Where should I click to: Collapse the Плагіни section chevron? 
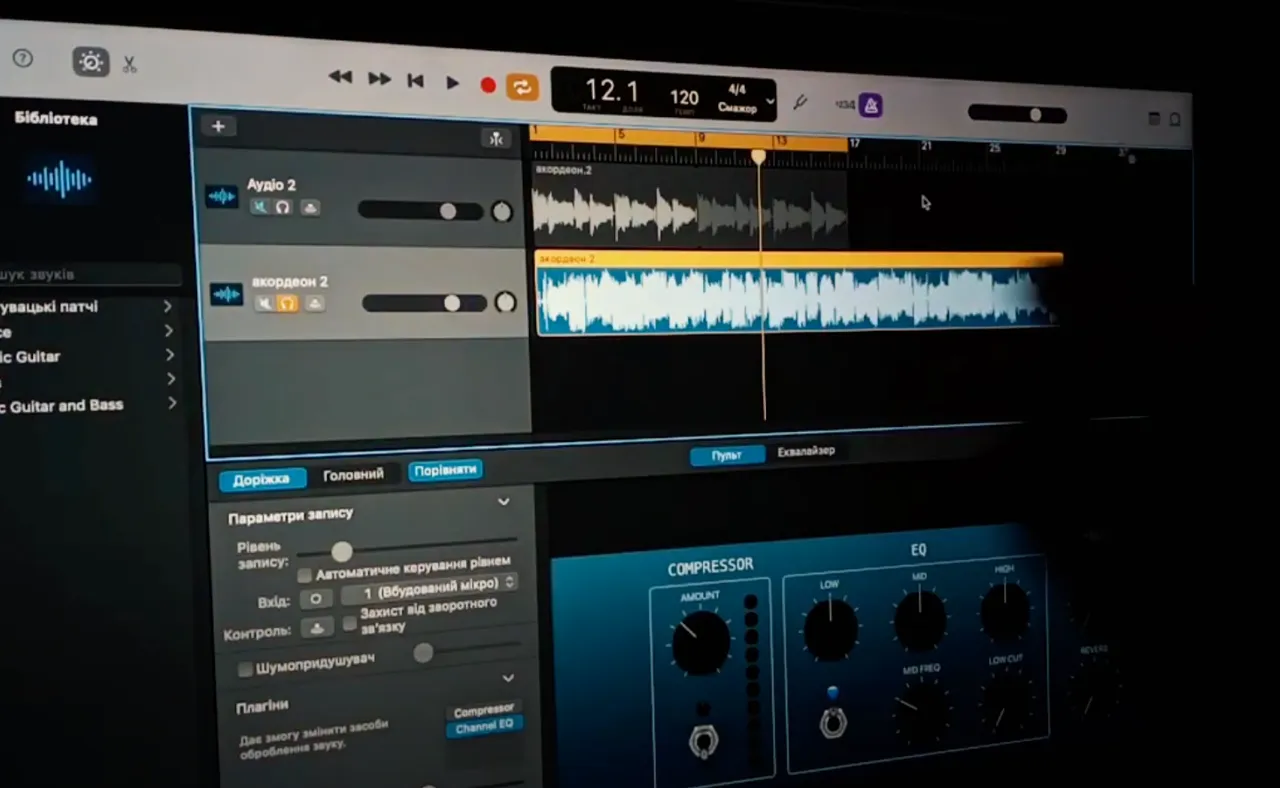click(x=507, y=678)
